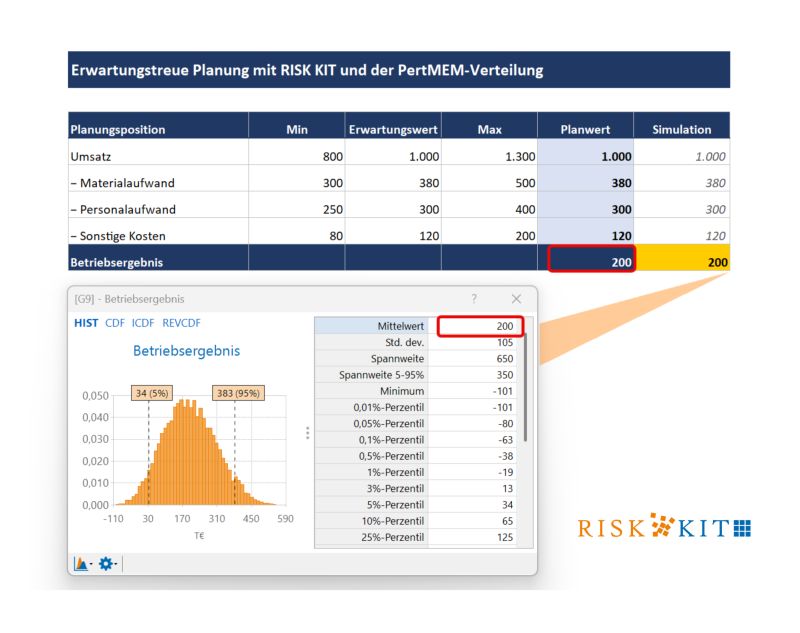Click the RISK KIT logo
Image resolution: width=800 pixels, height=633 pixels.
664,526
